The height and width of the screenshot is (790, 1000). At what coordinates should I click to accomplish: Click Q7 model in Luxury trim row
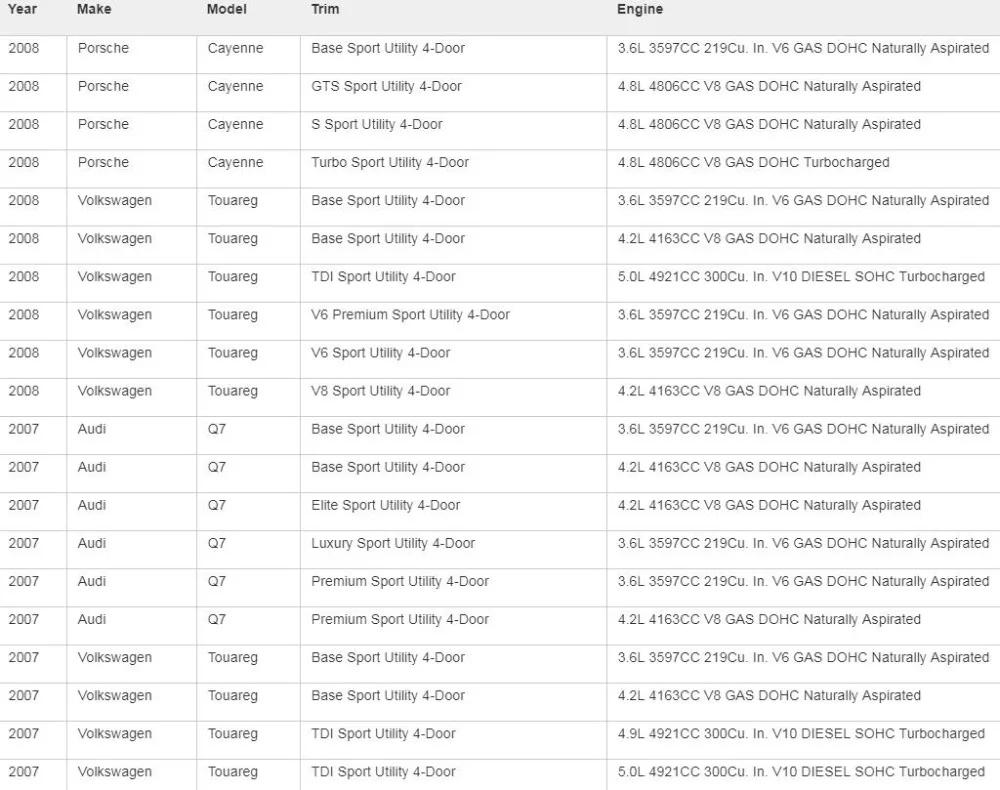(217, 543)
